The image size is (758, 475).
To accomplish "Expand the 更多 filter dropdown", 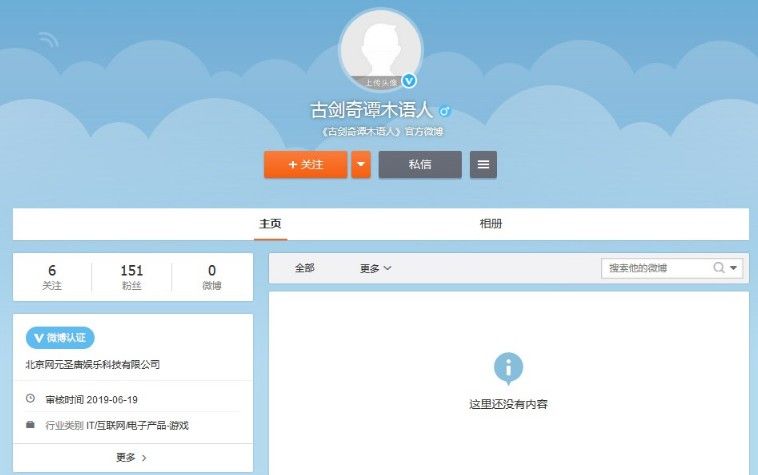I will click(375, 268).
